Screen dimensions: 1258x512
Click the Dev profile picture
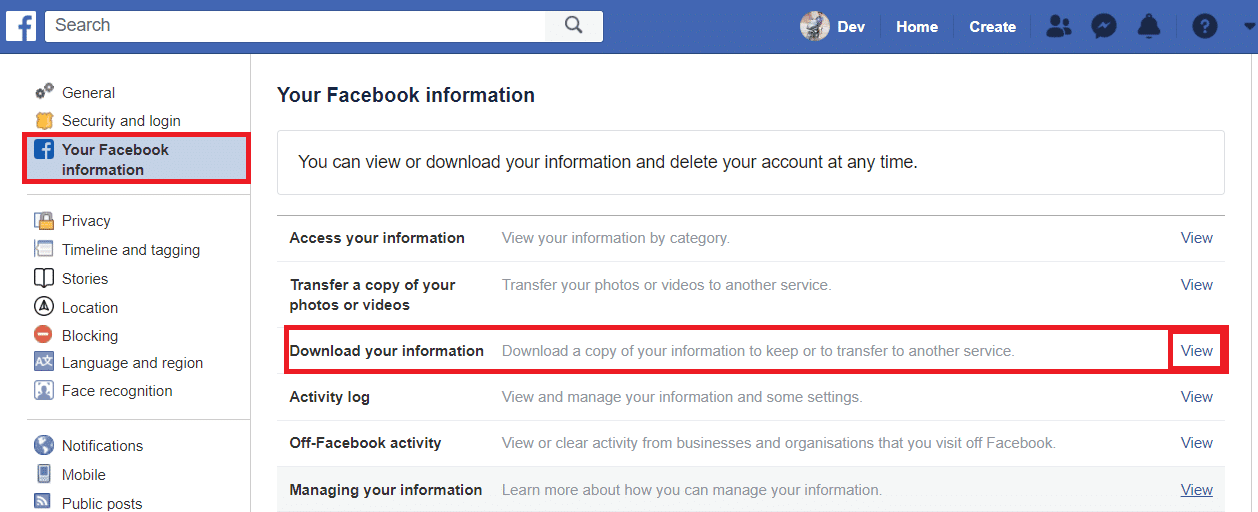[815, 27]
